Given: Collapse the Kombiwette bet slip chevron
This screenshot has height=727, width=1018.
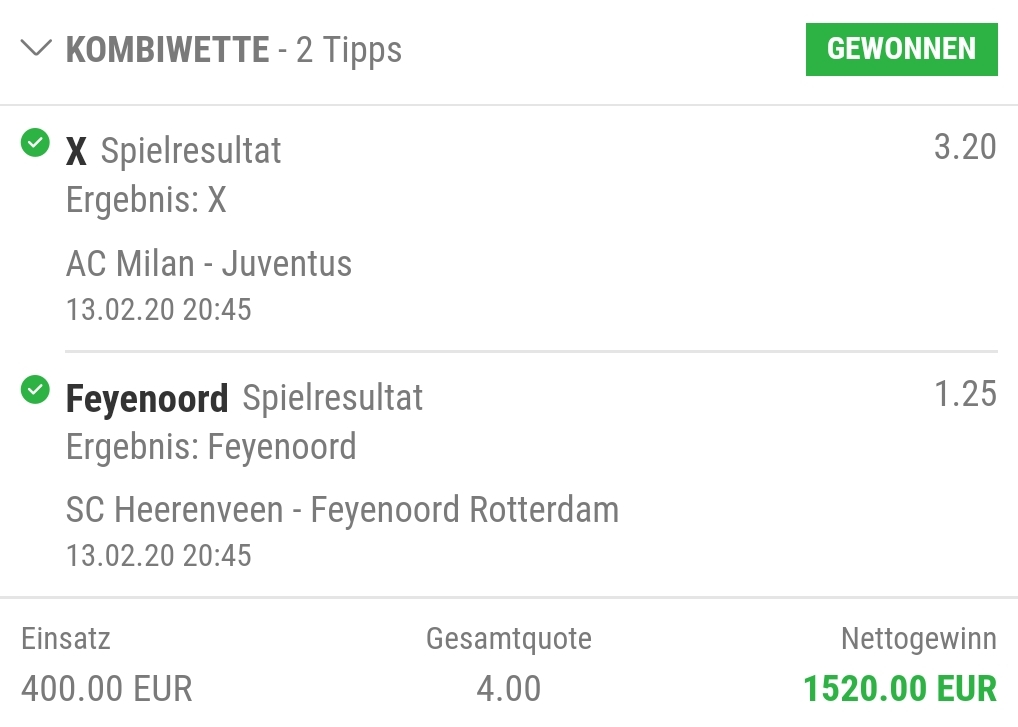Looking at the screenshot, I should click(x=36, y=49).
